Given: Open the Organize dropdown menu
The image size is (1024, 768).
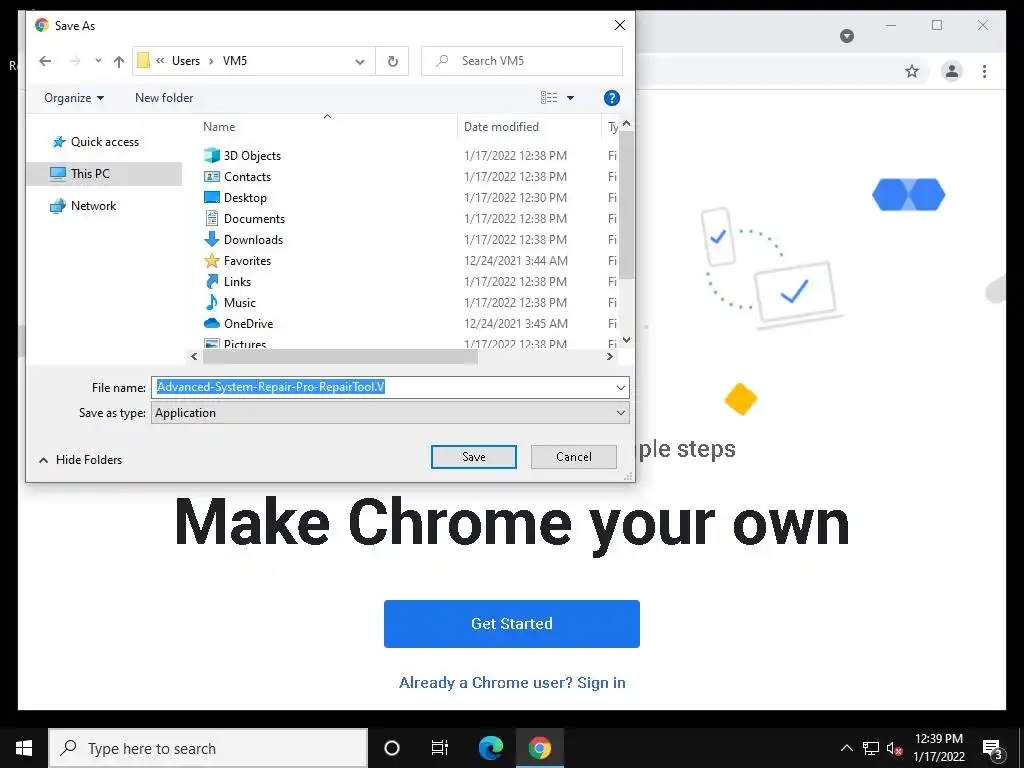Looking at the screenshot, I should pyautogui.click(x=74, y=98).
